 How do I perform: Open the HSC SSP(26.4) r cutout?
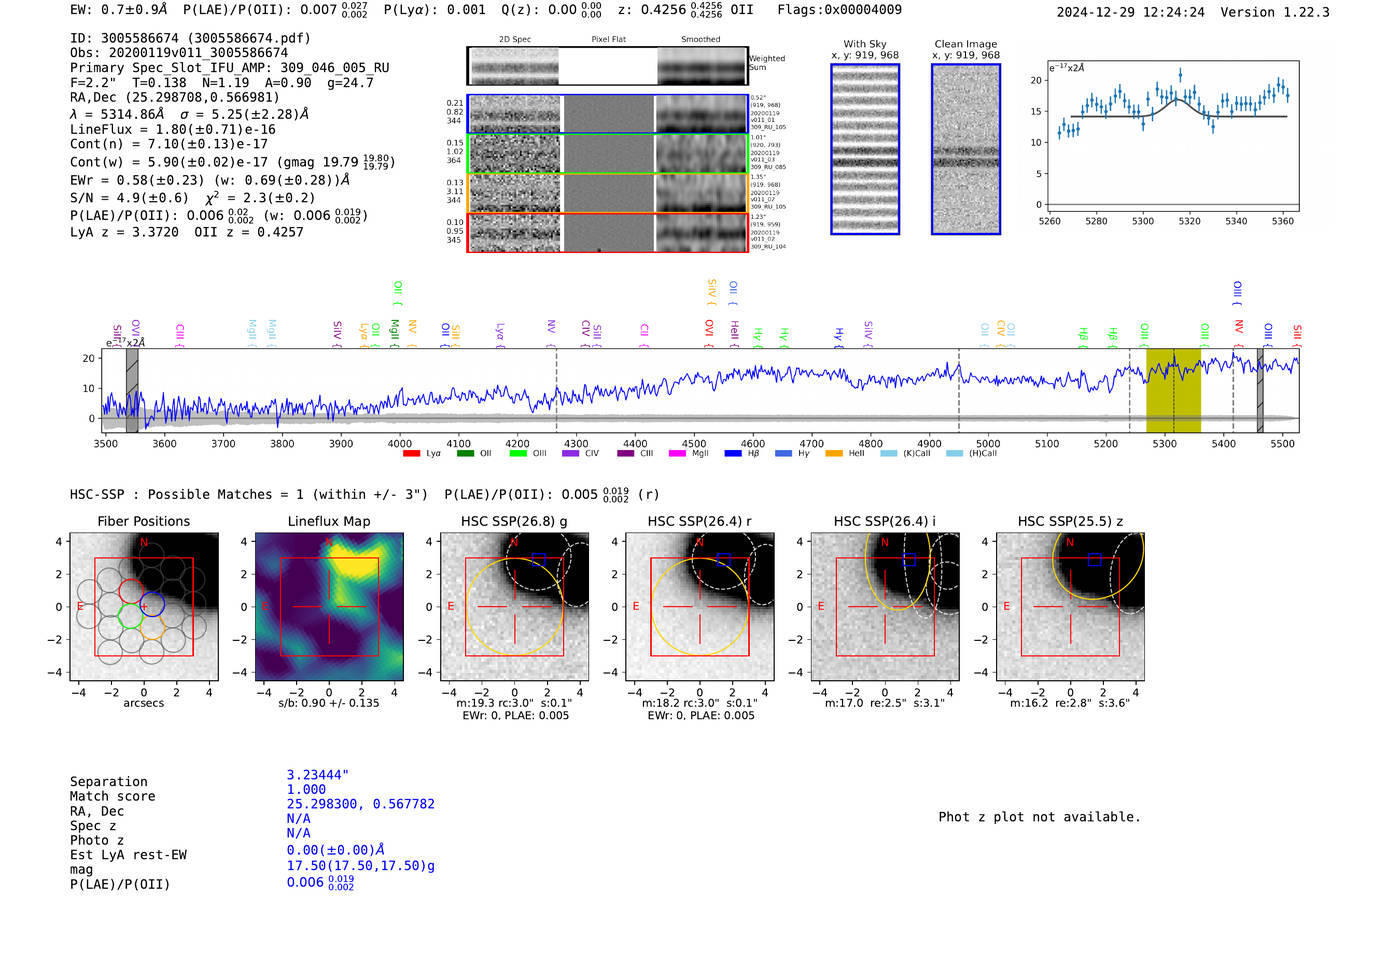click(700, 607)
